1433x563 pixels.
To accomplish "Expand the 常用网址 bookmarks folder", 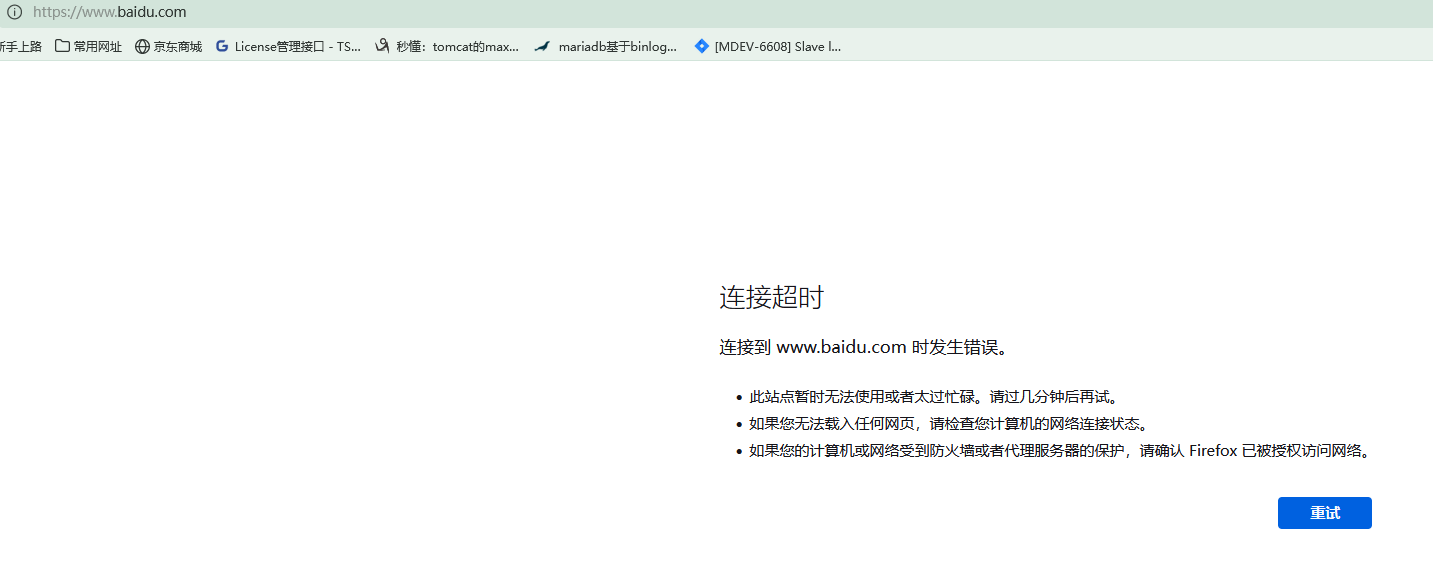I will tap(89, 46).
